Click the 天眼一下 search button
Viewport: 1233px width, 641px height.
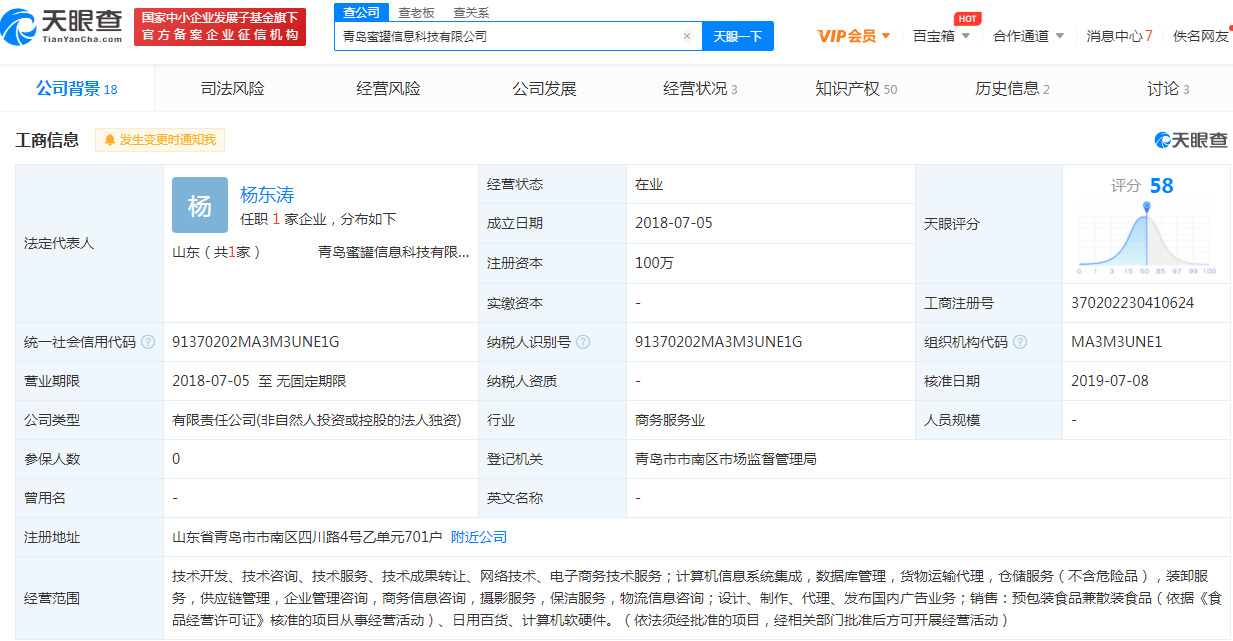[737, 35]
